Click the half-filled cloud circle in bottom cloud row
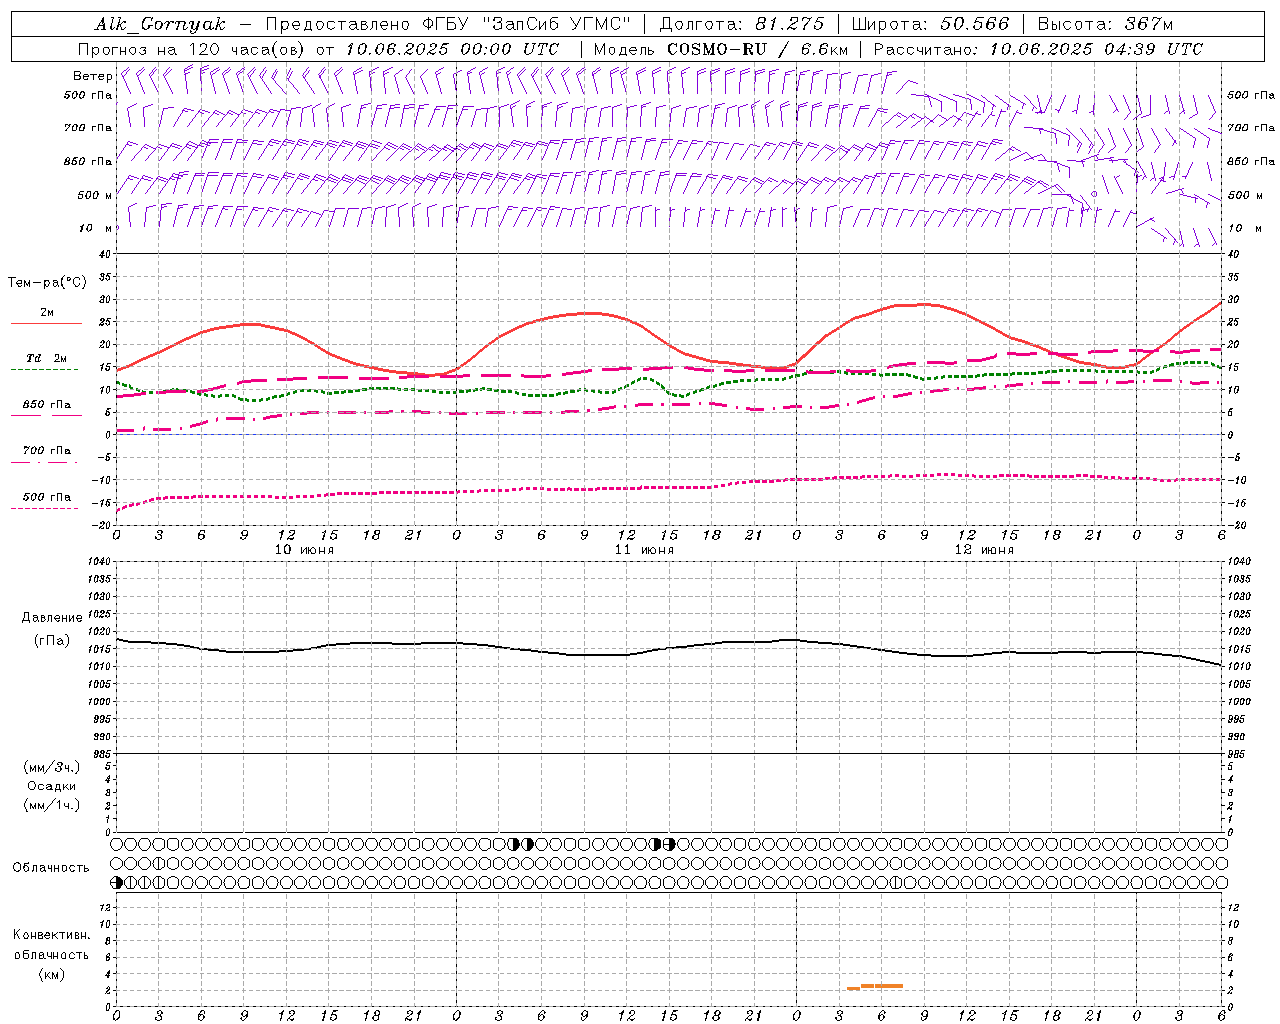The height and width of the screenshot is (1024, 1280). [x=118, y=883]
